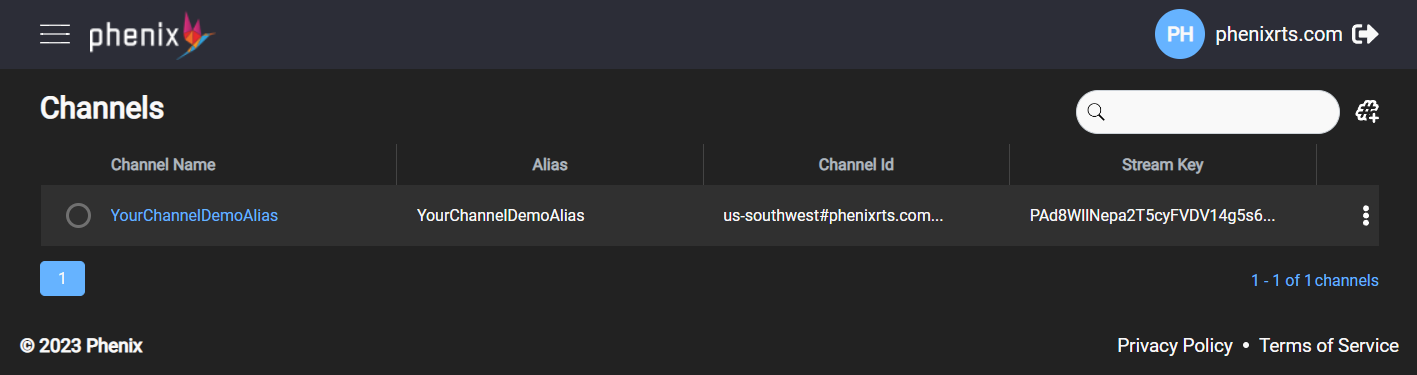Focus the channel search field
Screen dimensions: 1417x375
[1207, 112]
